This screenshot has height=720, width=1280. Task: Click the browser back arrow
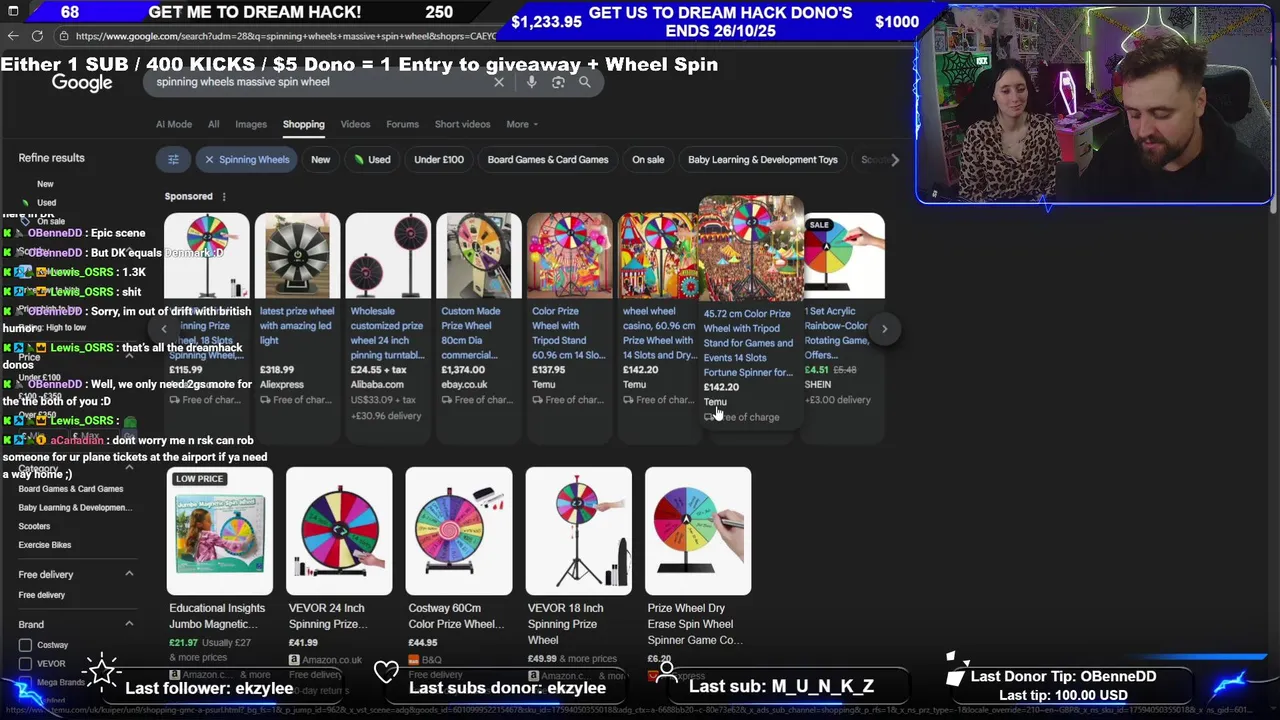pos(13,36)
